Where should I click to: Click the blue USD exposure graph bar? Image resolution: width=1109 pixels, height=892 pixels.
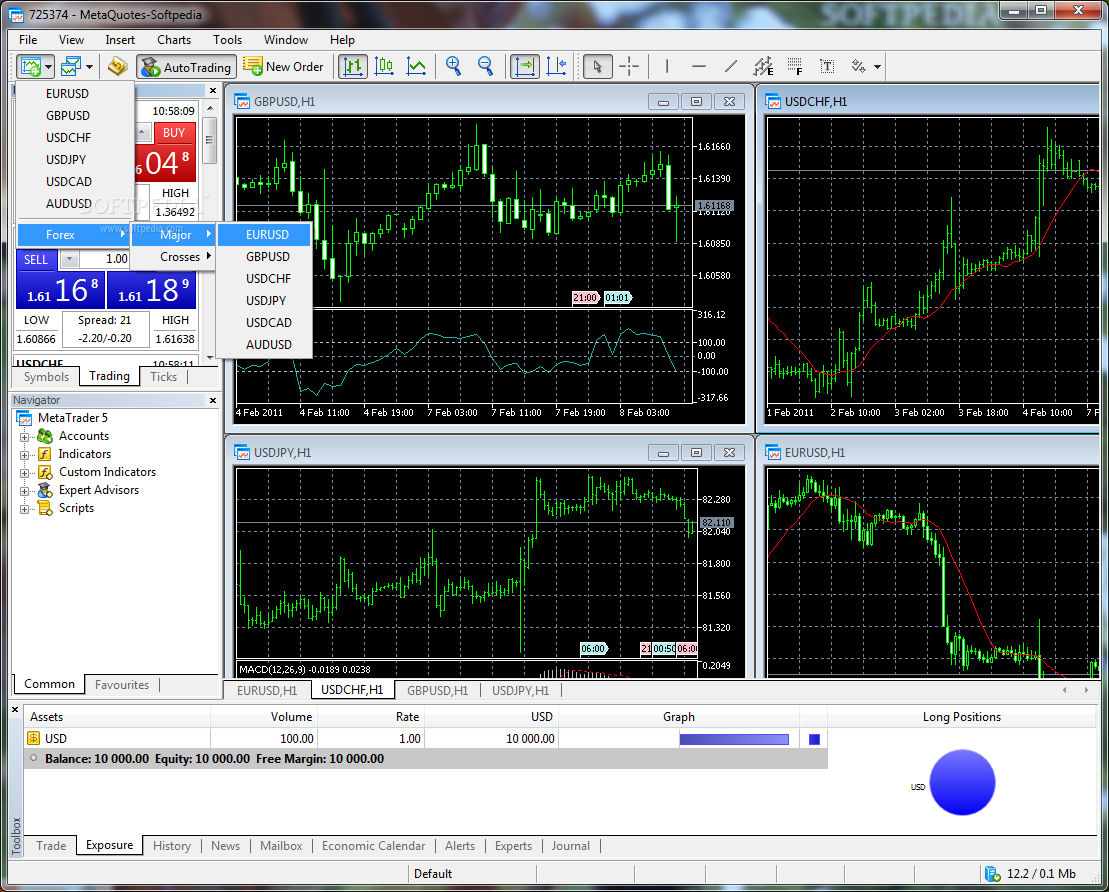(x=734, y=739)
